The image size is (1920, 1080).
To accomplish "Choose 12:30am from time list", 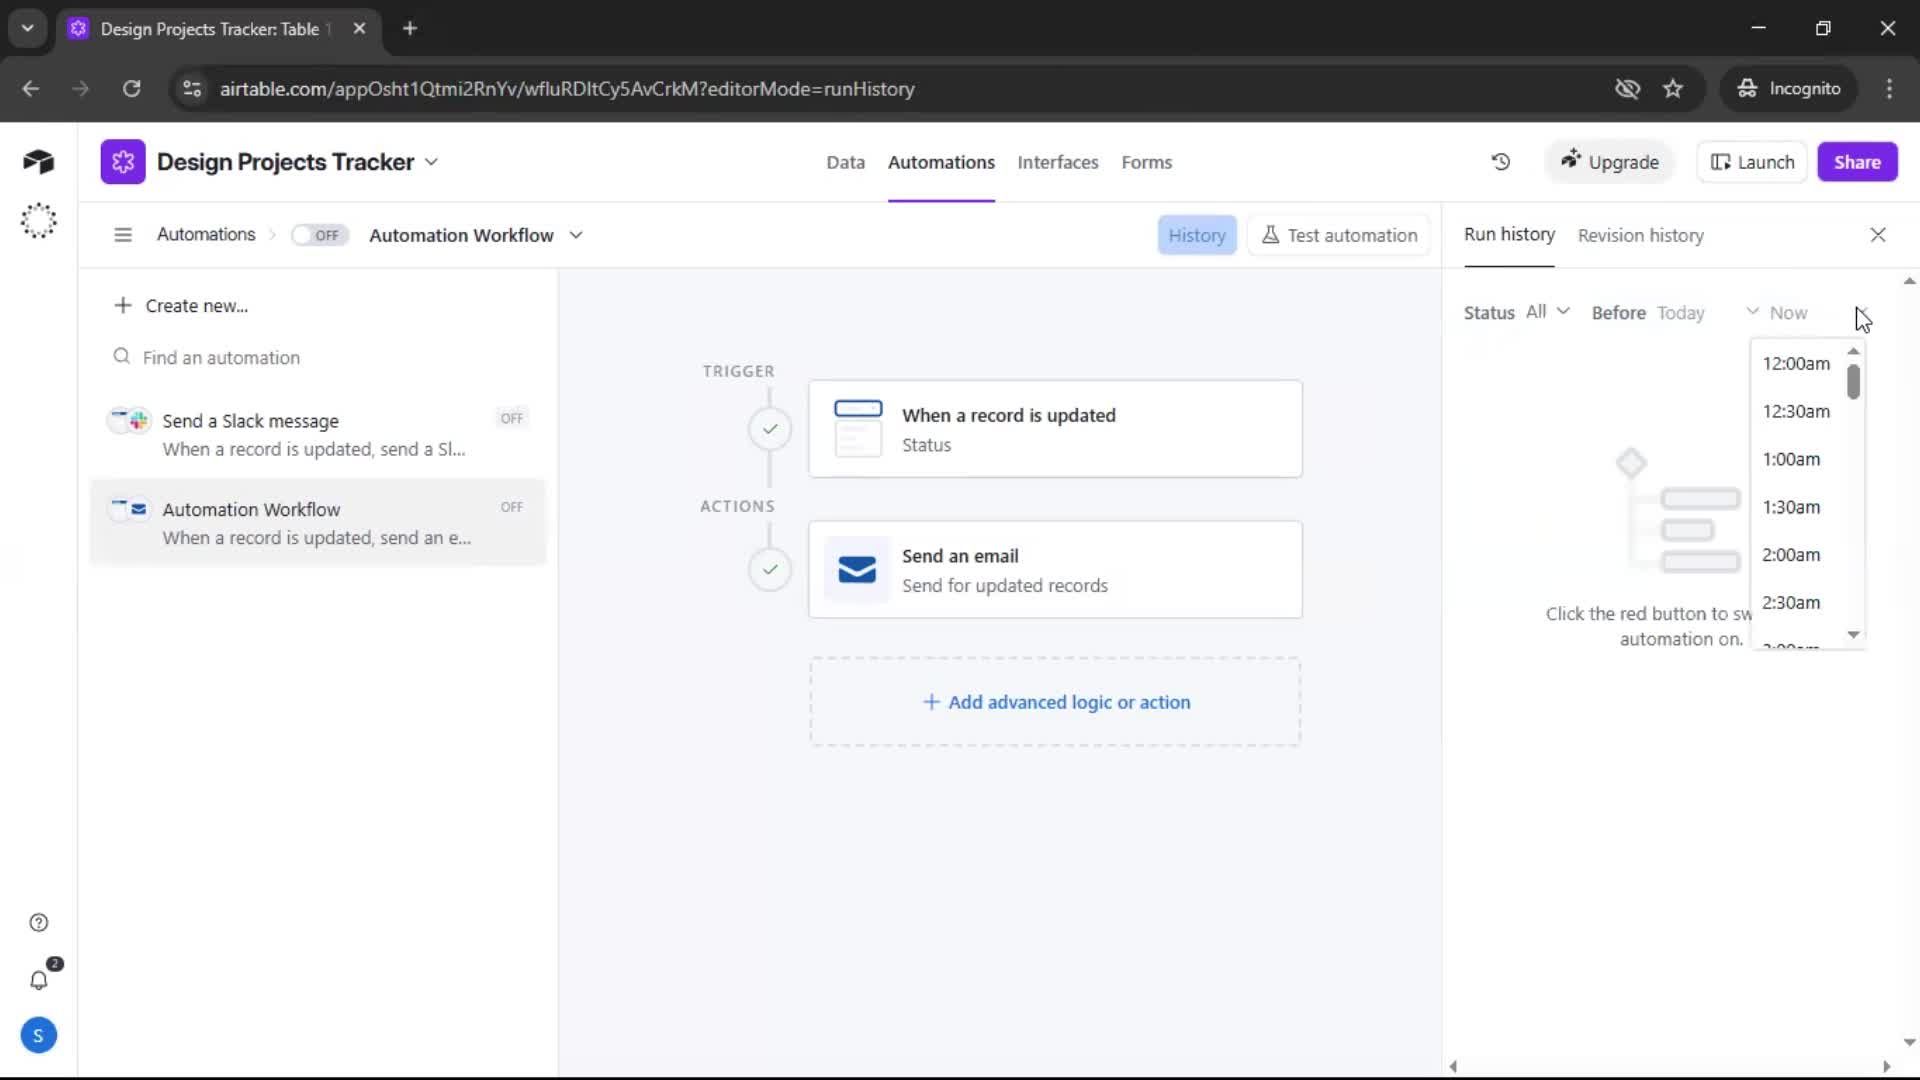I will point(1798,411).
